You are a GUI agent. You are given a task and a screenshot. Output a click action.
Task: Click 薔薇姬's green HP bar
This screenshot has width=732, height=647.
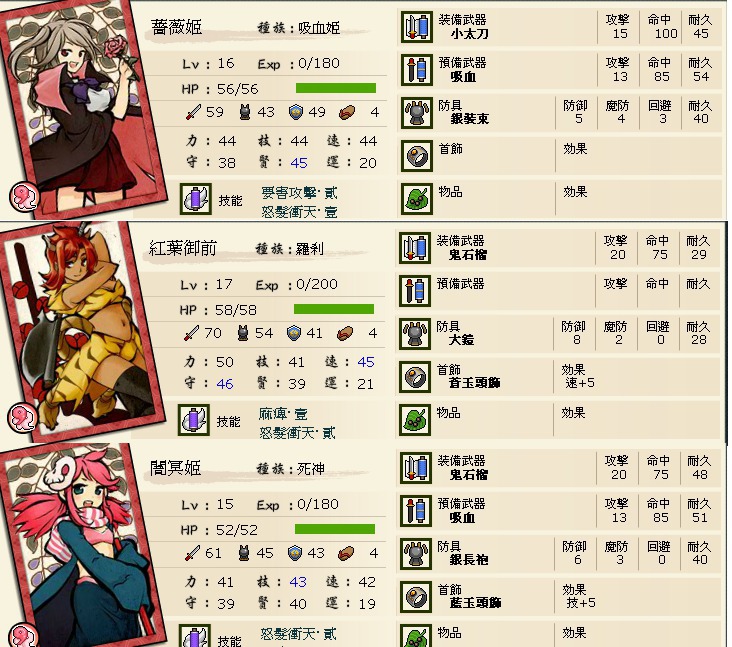tap(336, 88)
